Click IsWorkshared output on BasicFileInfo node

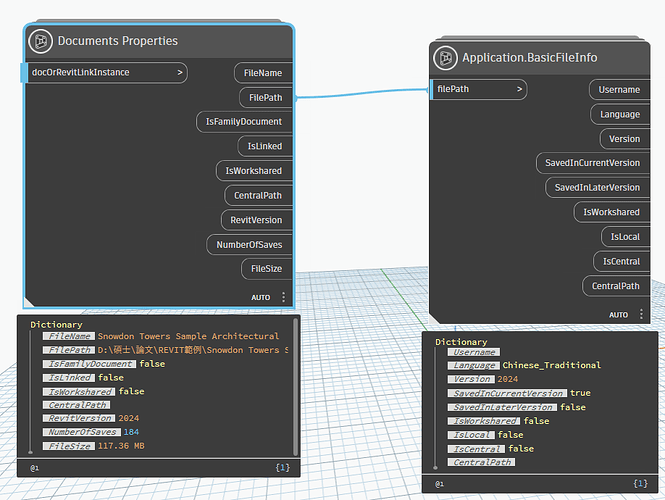[612, 212]
